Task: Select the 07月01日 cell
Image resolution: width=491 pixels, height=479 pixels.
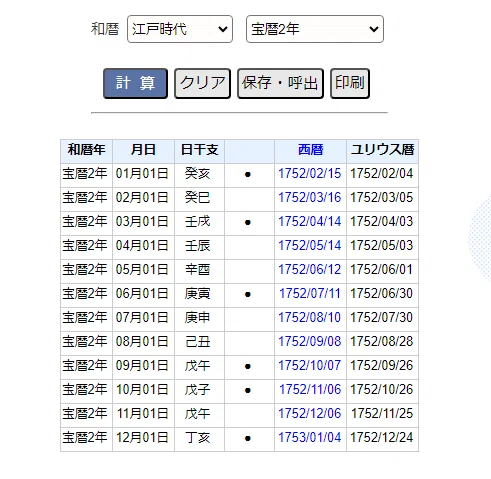Action: click(x=143, y=318)
